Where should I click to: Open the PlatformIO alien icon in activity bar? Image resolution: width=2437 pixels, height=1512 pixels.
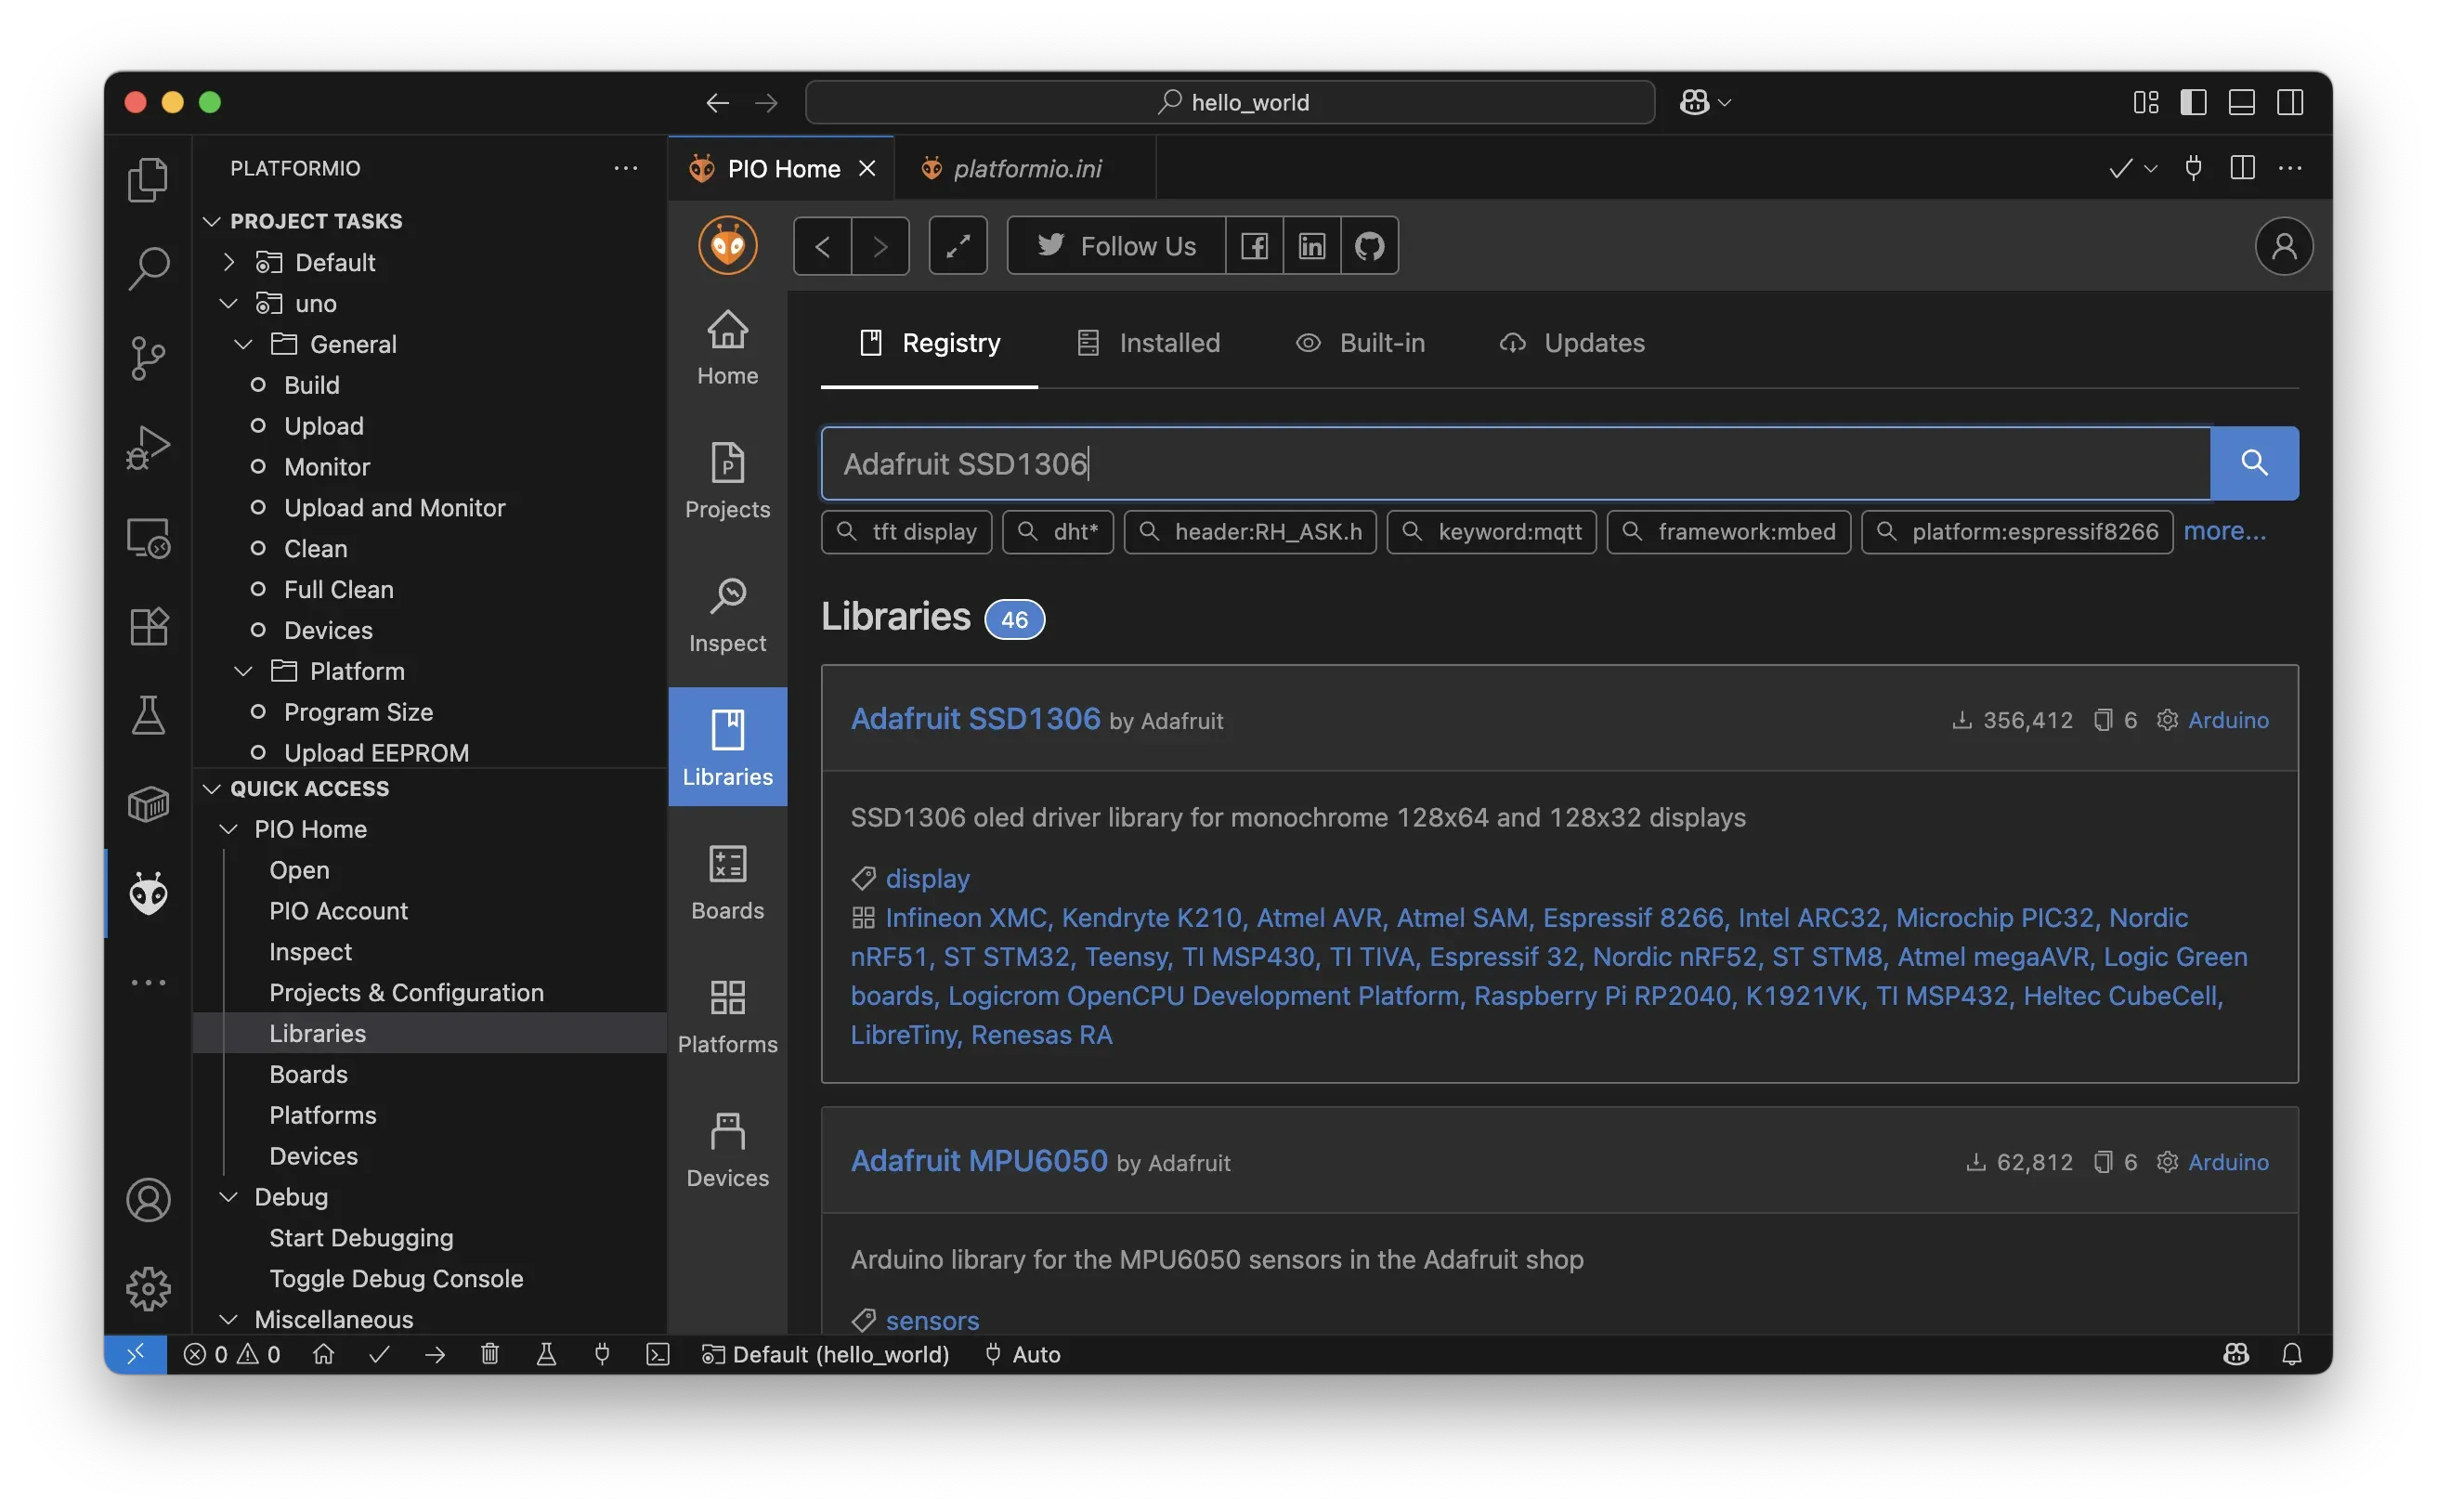coord(148,893)
